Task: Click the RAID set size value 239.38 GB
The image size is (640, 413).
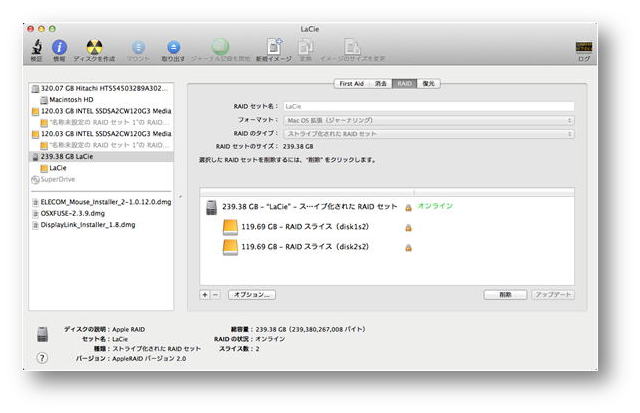Action: (298, 147)
